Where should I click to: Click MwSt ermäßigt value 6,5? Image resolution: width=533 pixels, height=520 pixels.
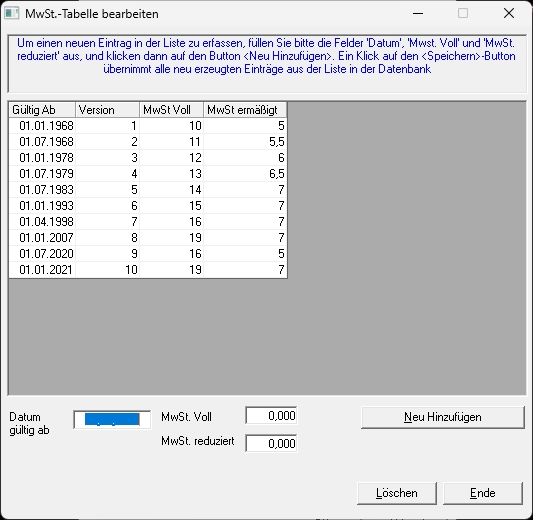pyautogui.click(x=245, y=174)
